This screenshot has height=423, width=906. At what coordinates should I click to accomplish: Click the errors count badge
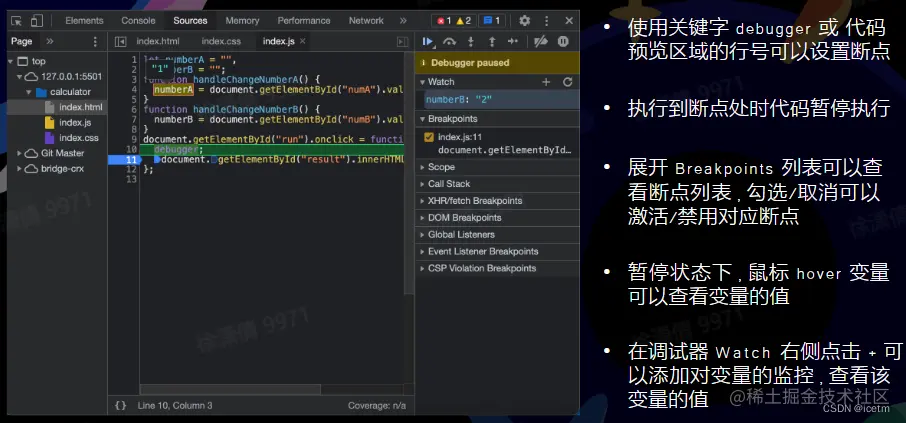point(444,21)
